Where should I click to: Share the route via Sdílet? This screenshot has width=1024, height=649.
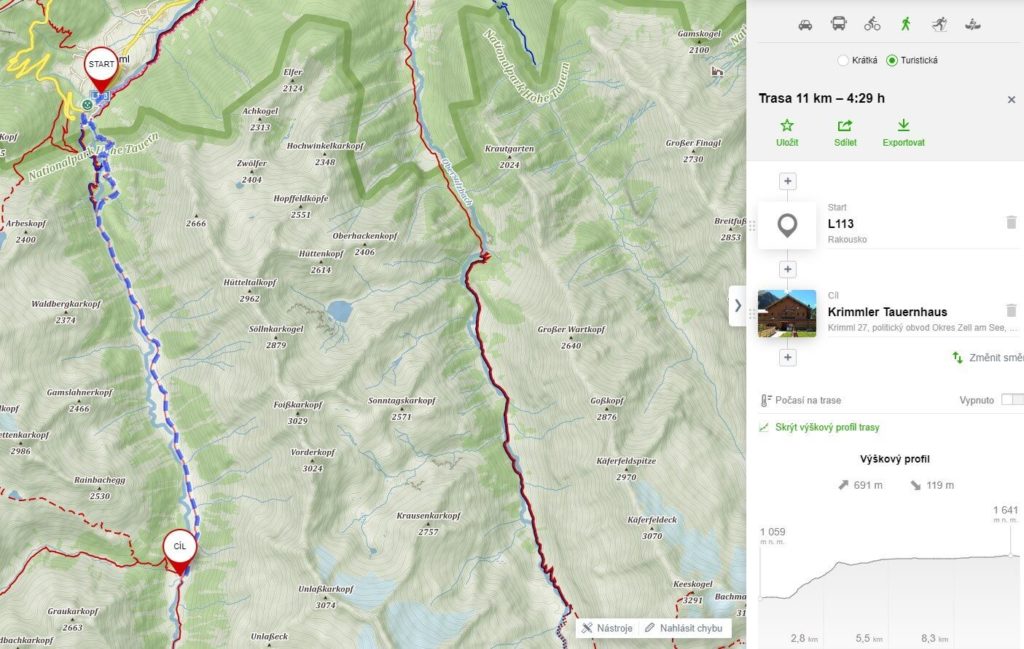tap(845, 132)
